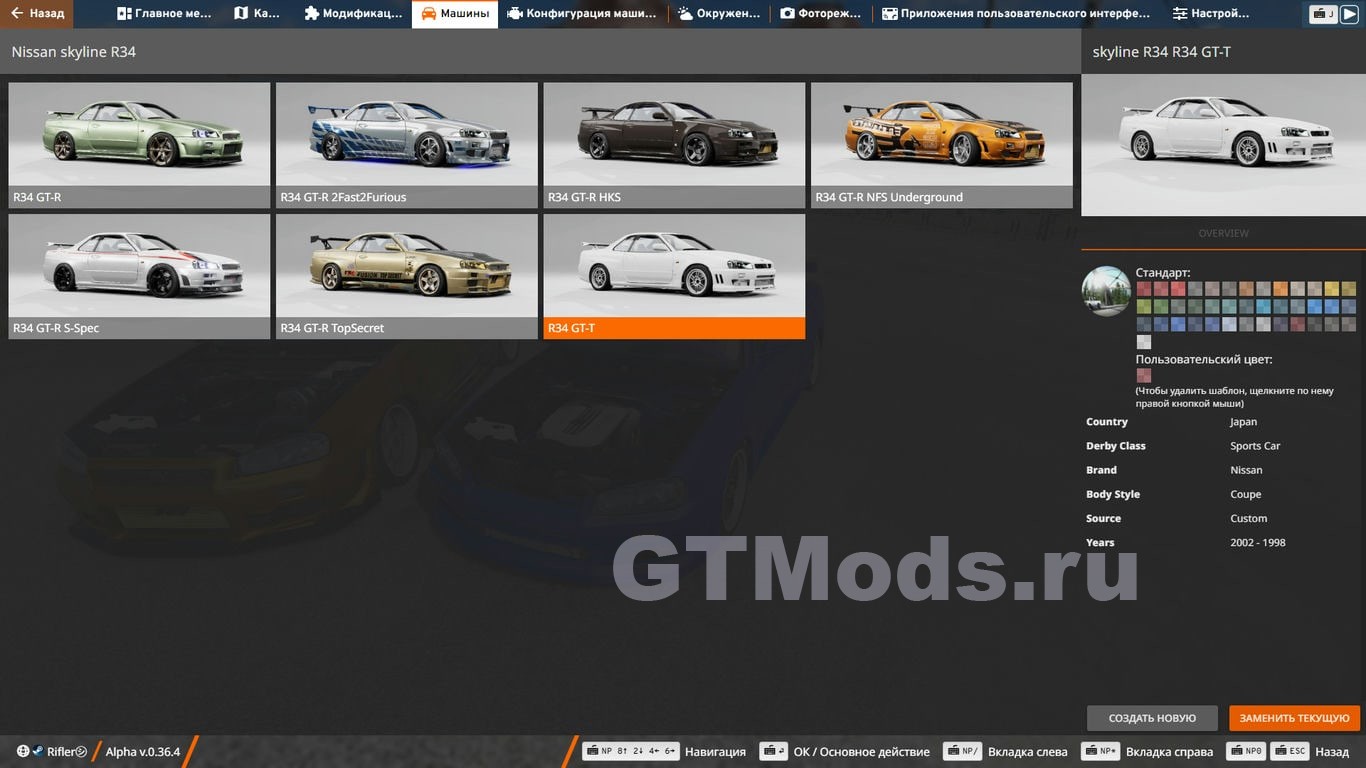The height and width of the screenshot is (768, 1366).
Task: Click the skyline R34 R34 GT-T title
Action: tap(1161, 52)
